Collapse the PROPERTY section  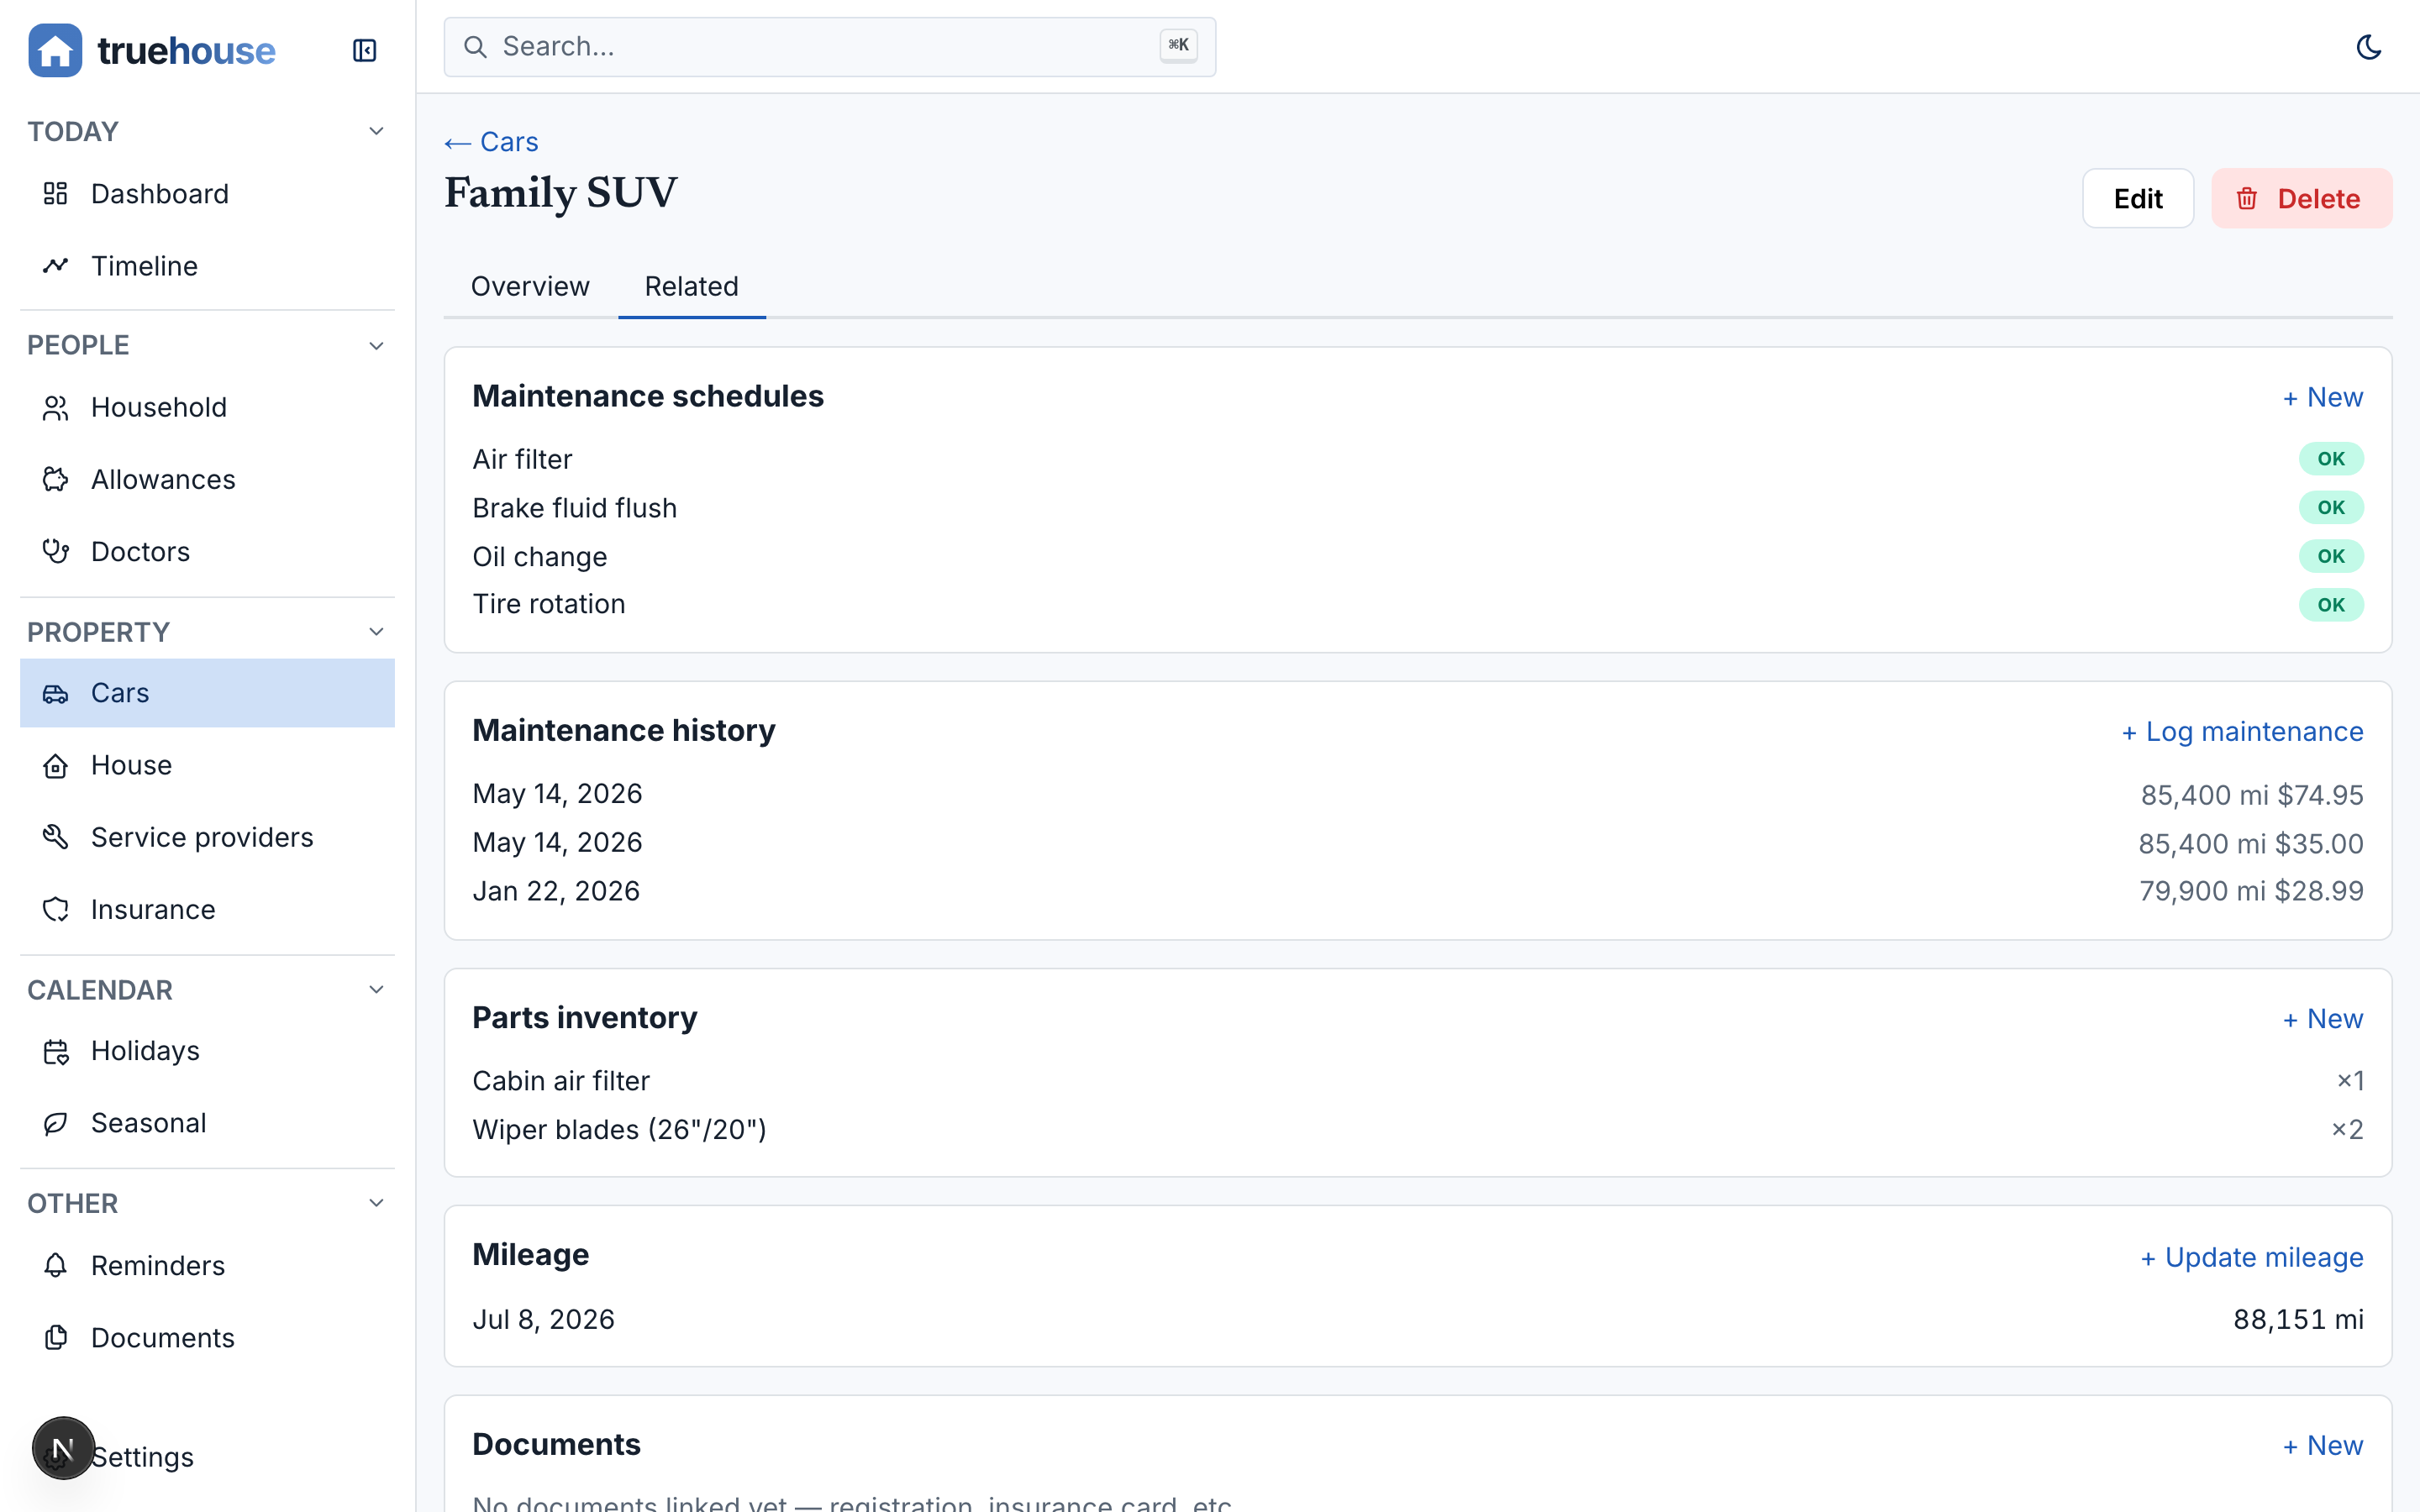pos(376,632)
